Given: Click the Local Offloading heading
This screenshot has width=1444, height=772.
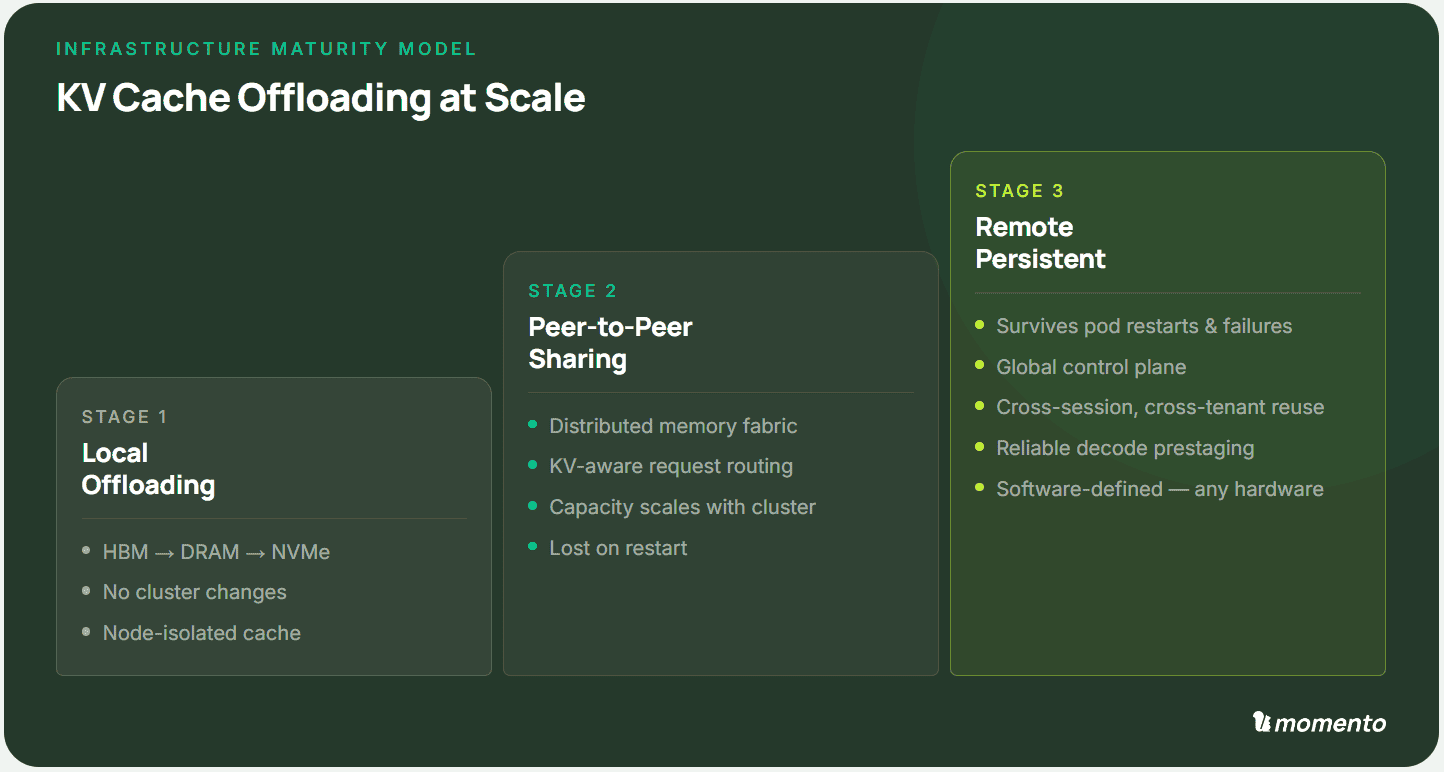Looking at the screenshot, I should [x=148, y=469].
